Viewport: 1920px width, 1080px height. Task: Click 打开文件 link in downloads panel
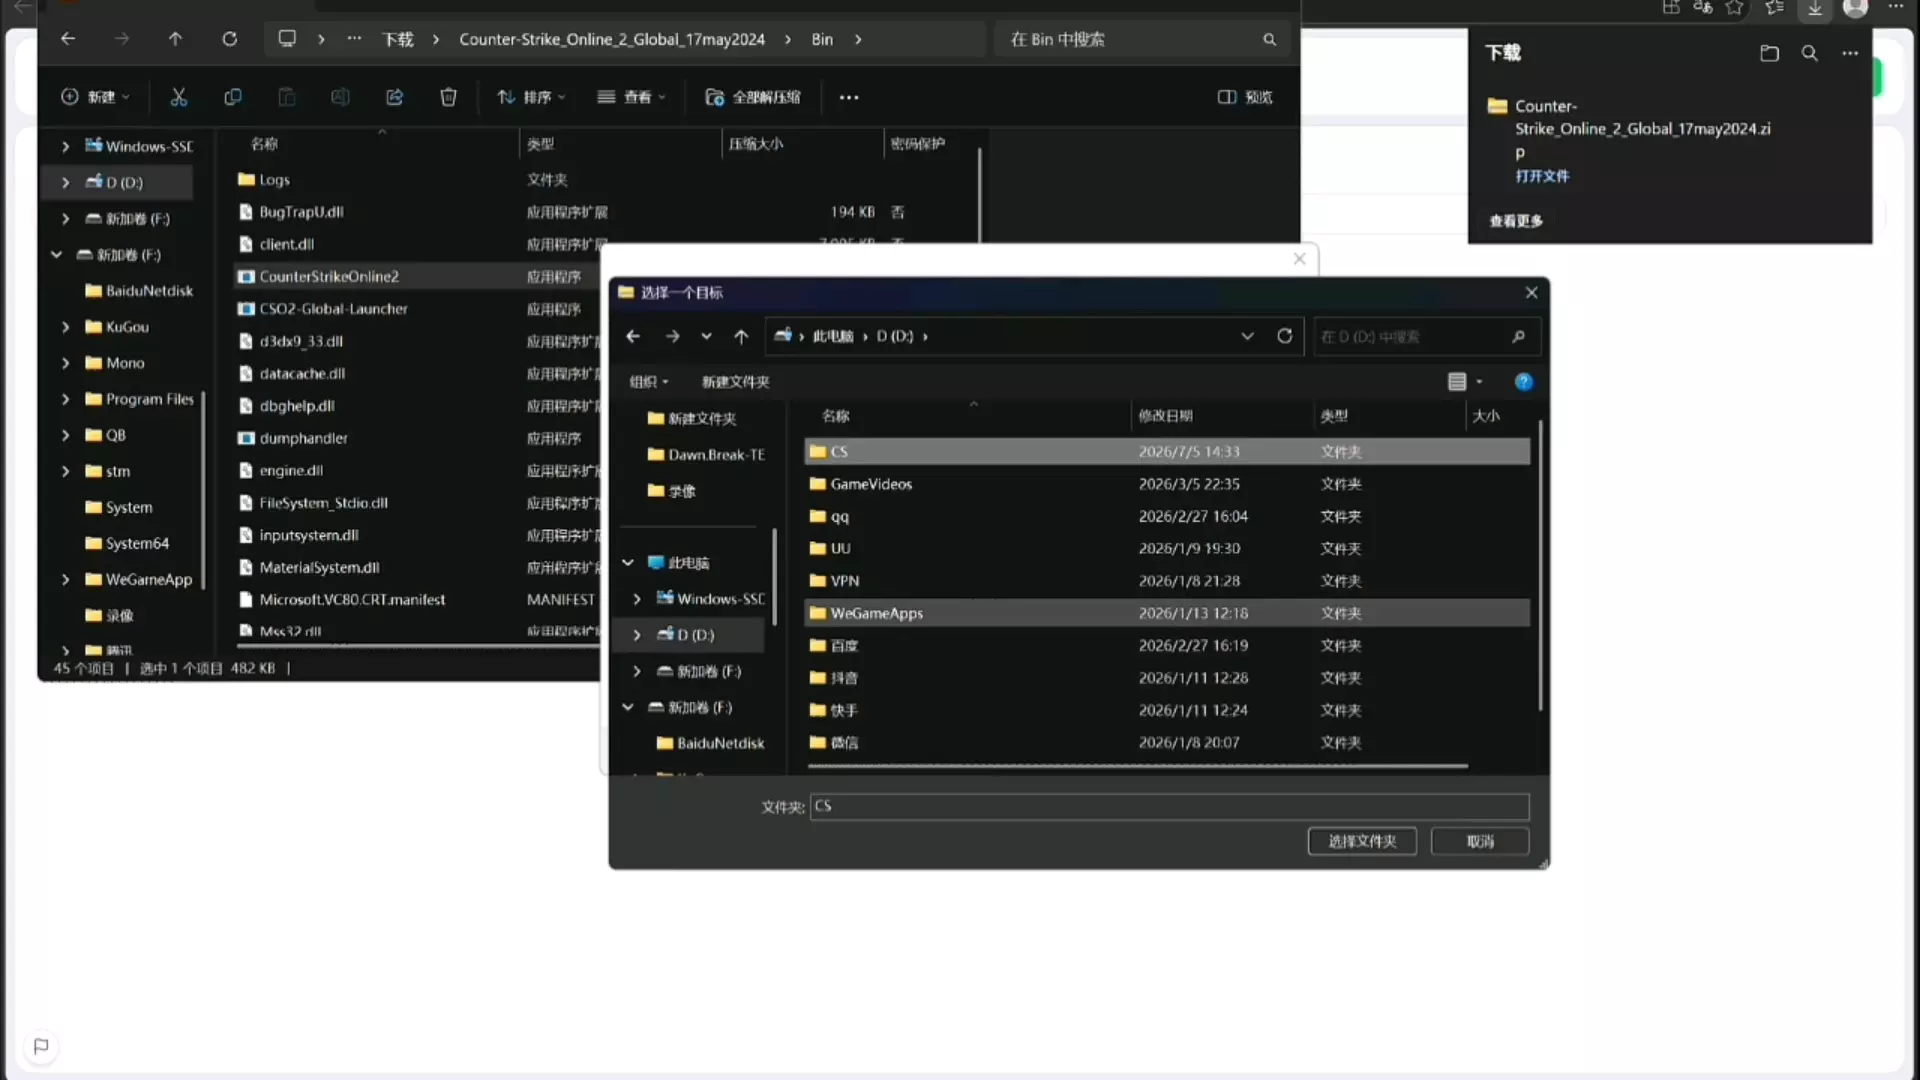(1542, 176)
